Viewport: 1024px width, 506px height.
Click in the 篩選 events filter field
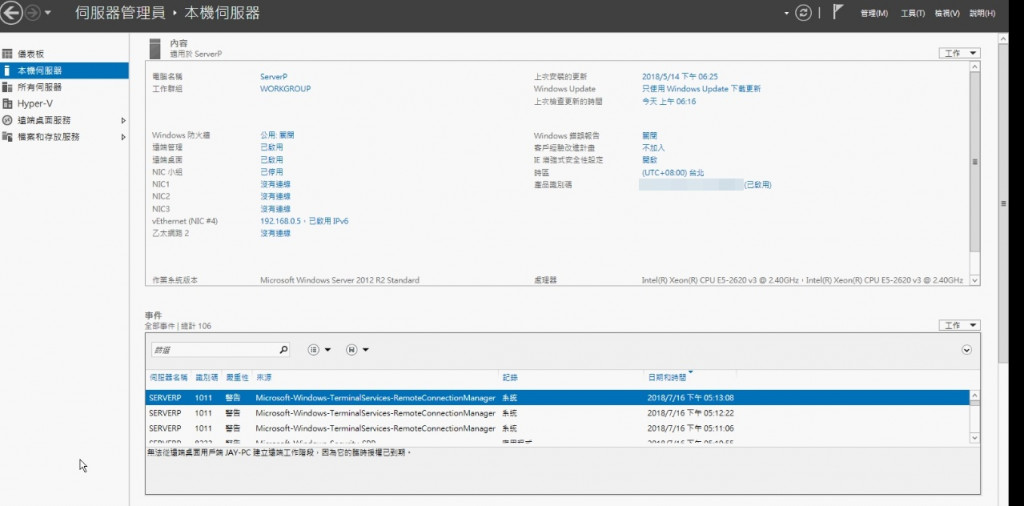click(214, 350)
